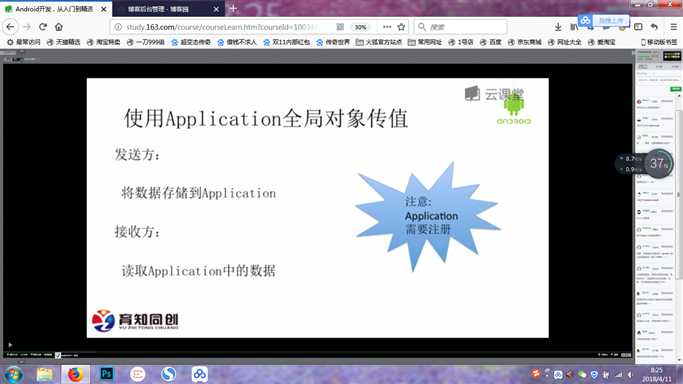Open the Baidu cloud taskbar app
The height and width of the screenshot is (384, 683).
click(199, 374)
